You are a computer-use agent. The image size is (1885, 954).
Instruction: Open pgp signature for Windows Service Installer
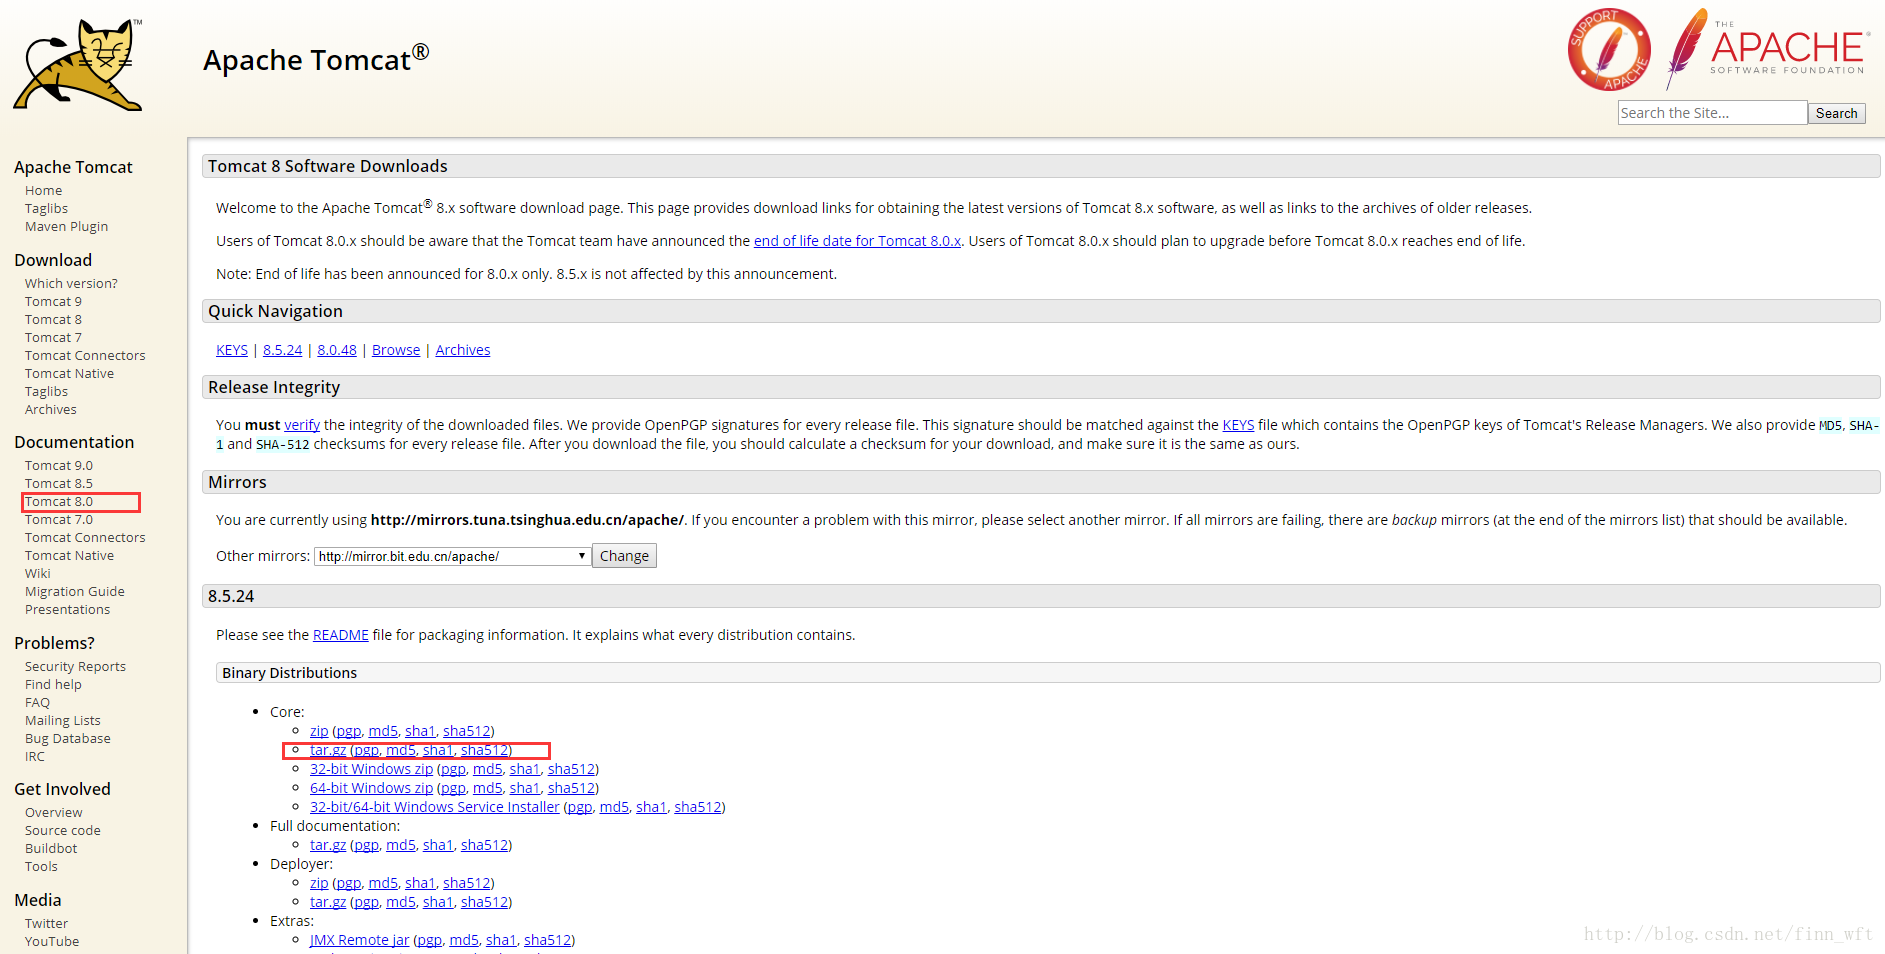pyautogui.click(x=580, y=807)
